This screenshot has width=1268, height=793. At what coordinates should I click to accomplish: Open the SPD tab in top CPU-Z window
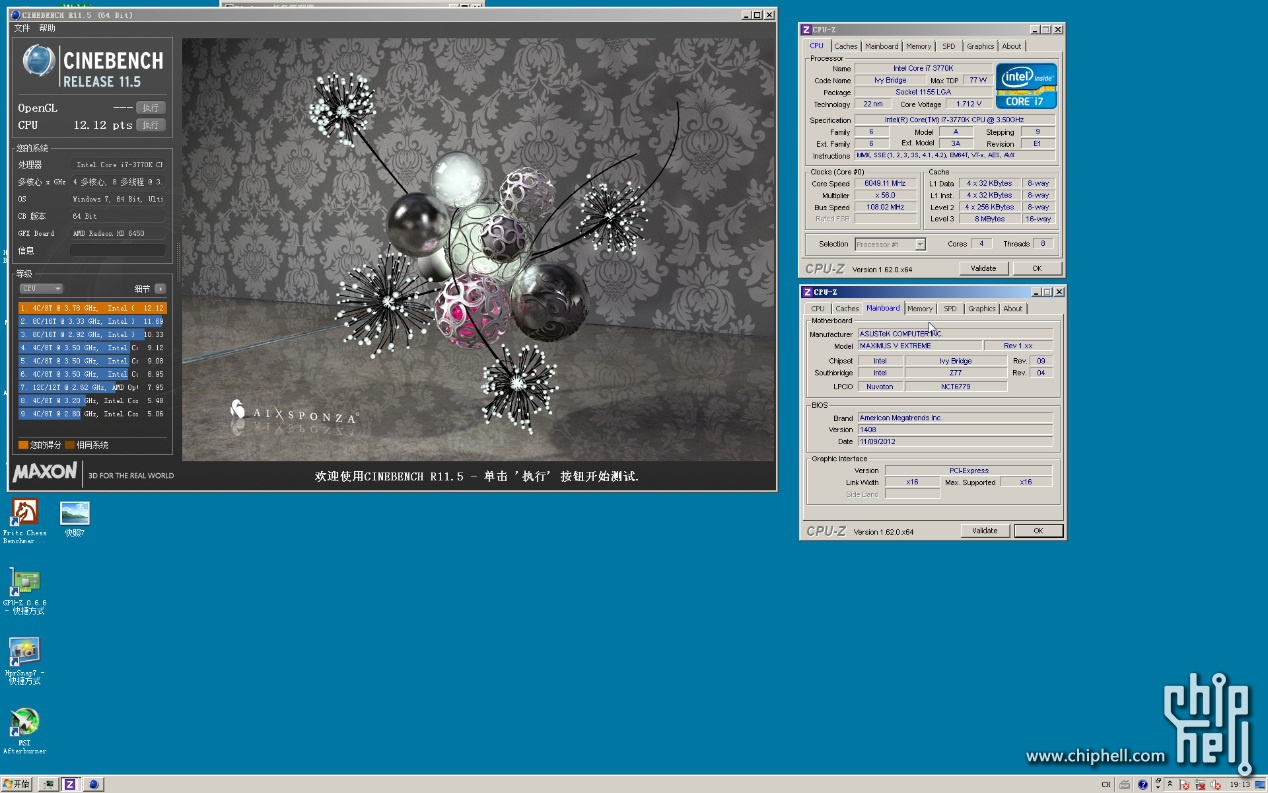[x=949, y=46]
